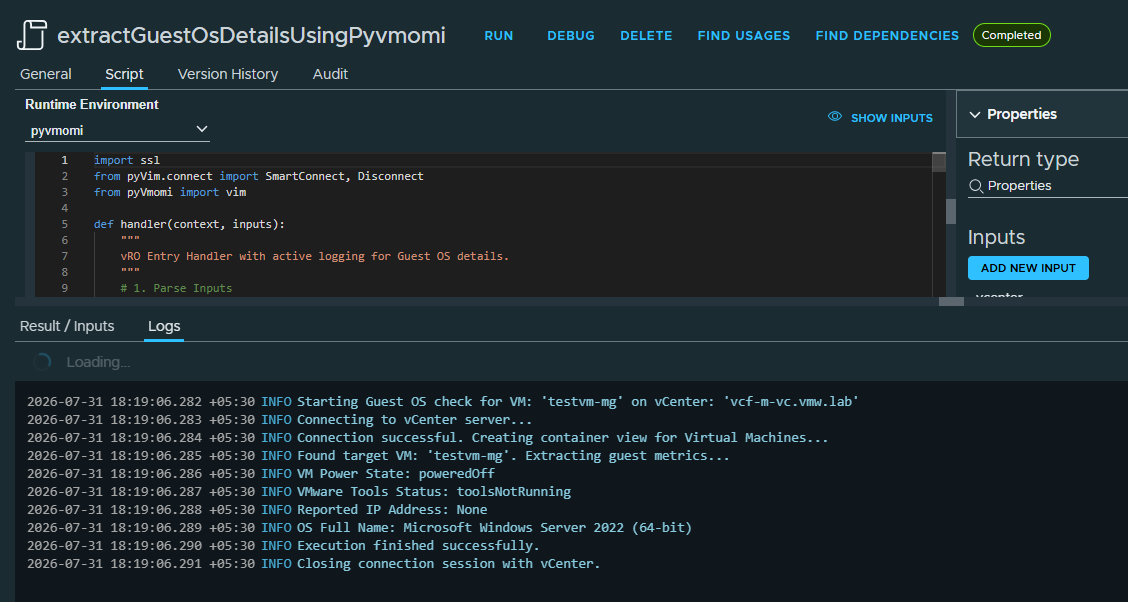Image resolution: width=1128 pixels, height=602 pixels.
Task: Collapse the Properties panel chevron
Action: (975, 114)
